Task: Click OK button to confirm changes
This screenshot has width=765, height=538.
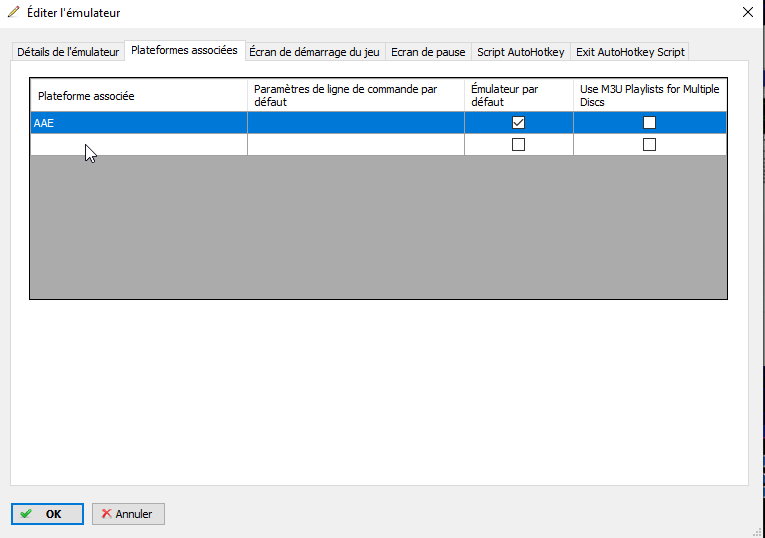Action: click(47, 514)
